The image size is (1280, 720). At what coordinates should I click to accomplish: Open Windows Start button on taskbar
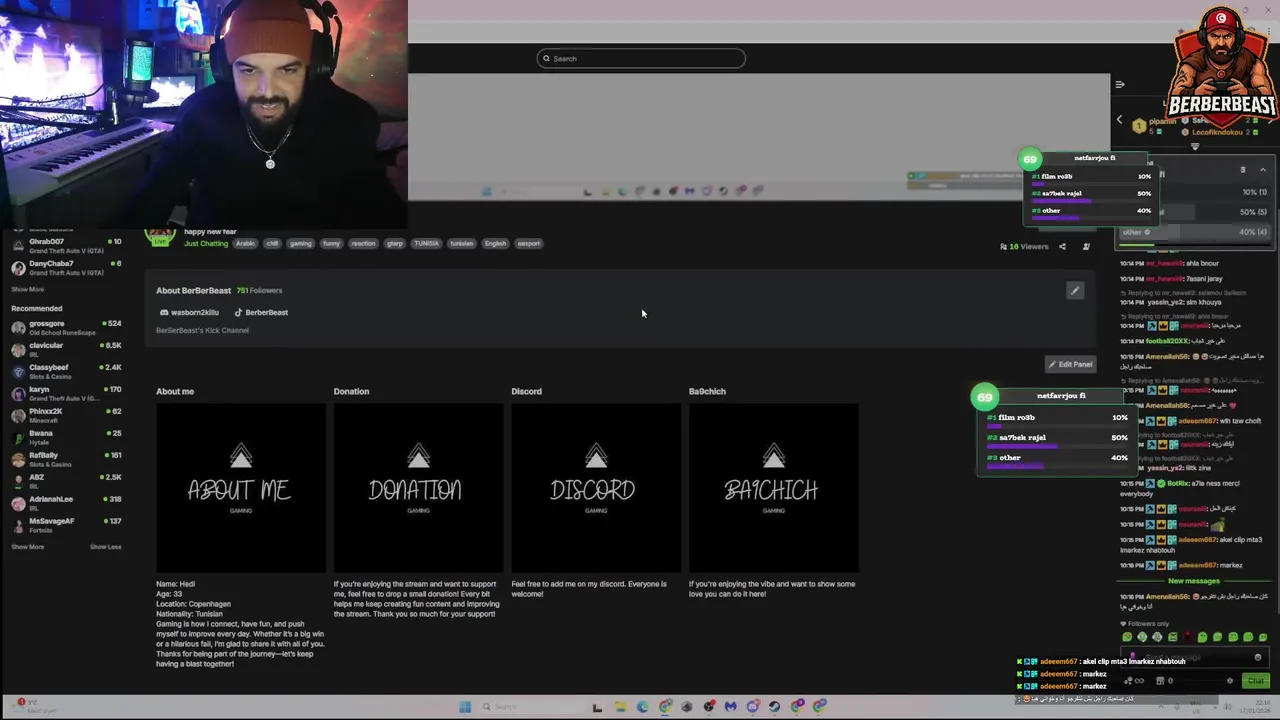[x=465, y=707]
